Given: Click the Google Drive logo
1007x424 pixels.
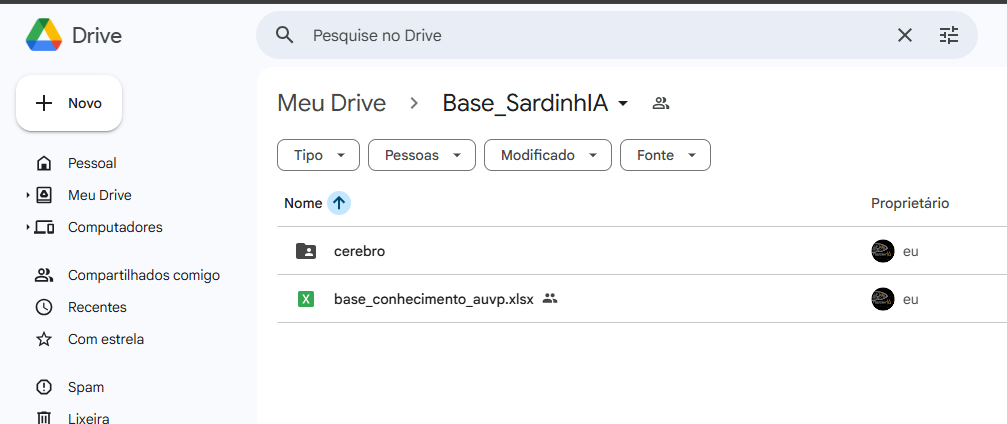Looking at the screenshot, I should (44, 35).
